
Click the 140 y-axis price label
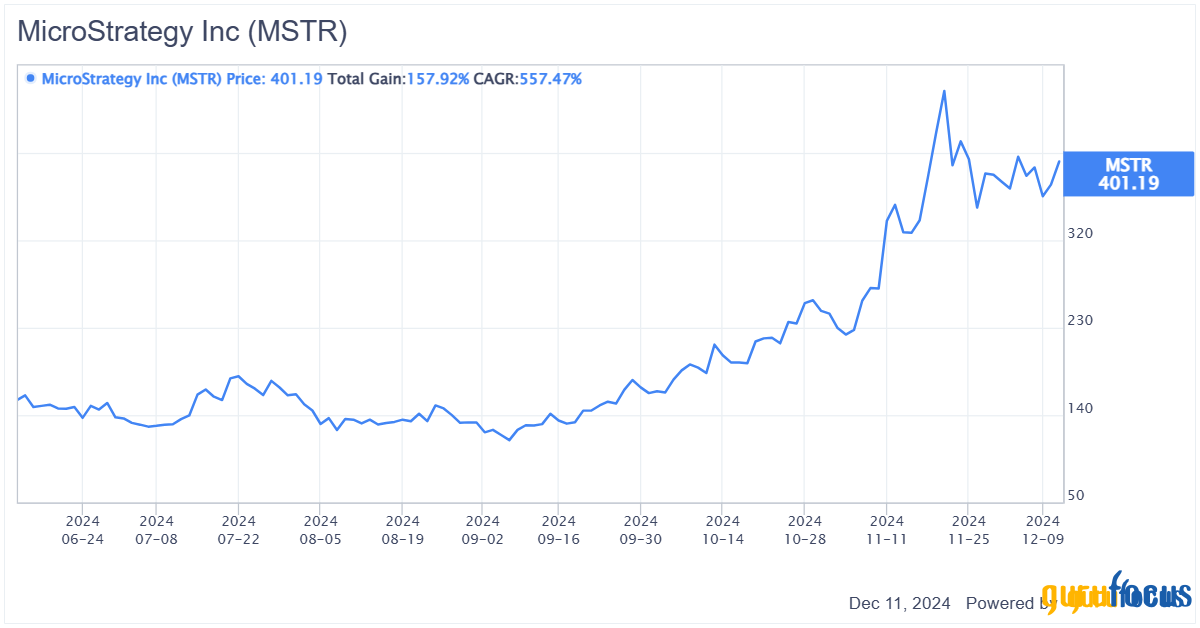click(x=1080, y=408)
